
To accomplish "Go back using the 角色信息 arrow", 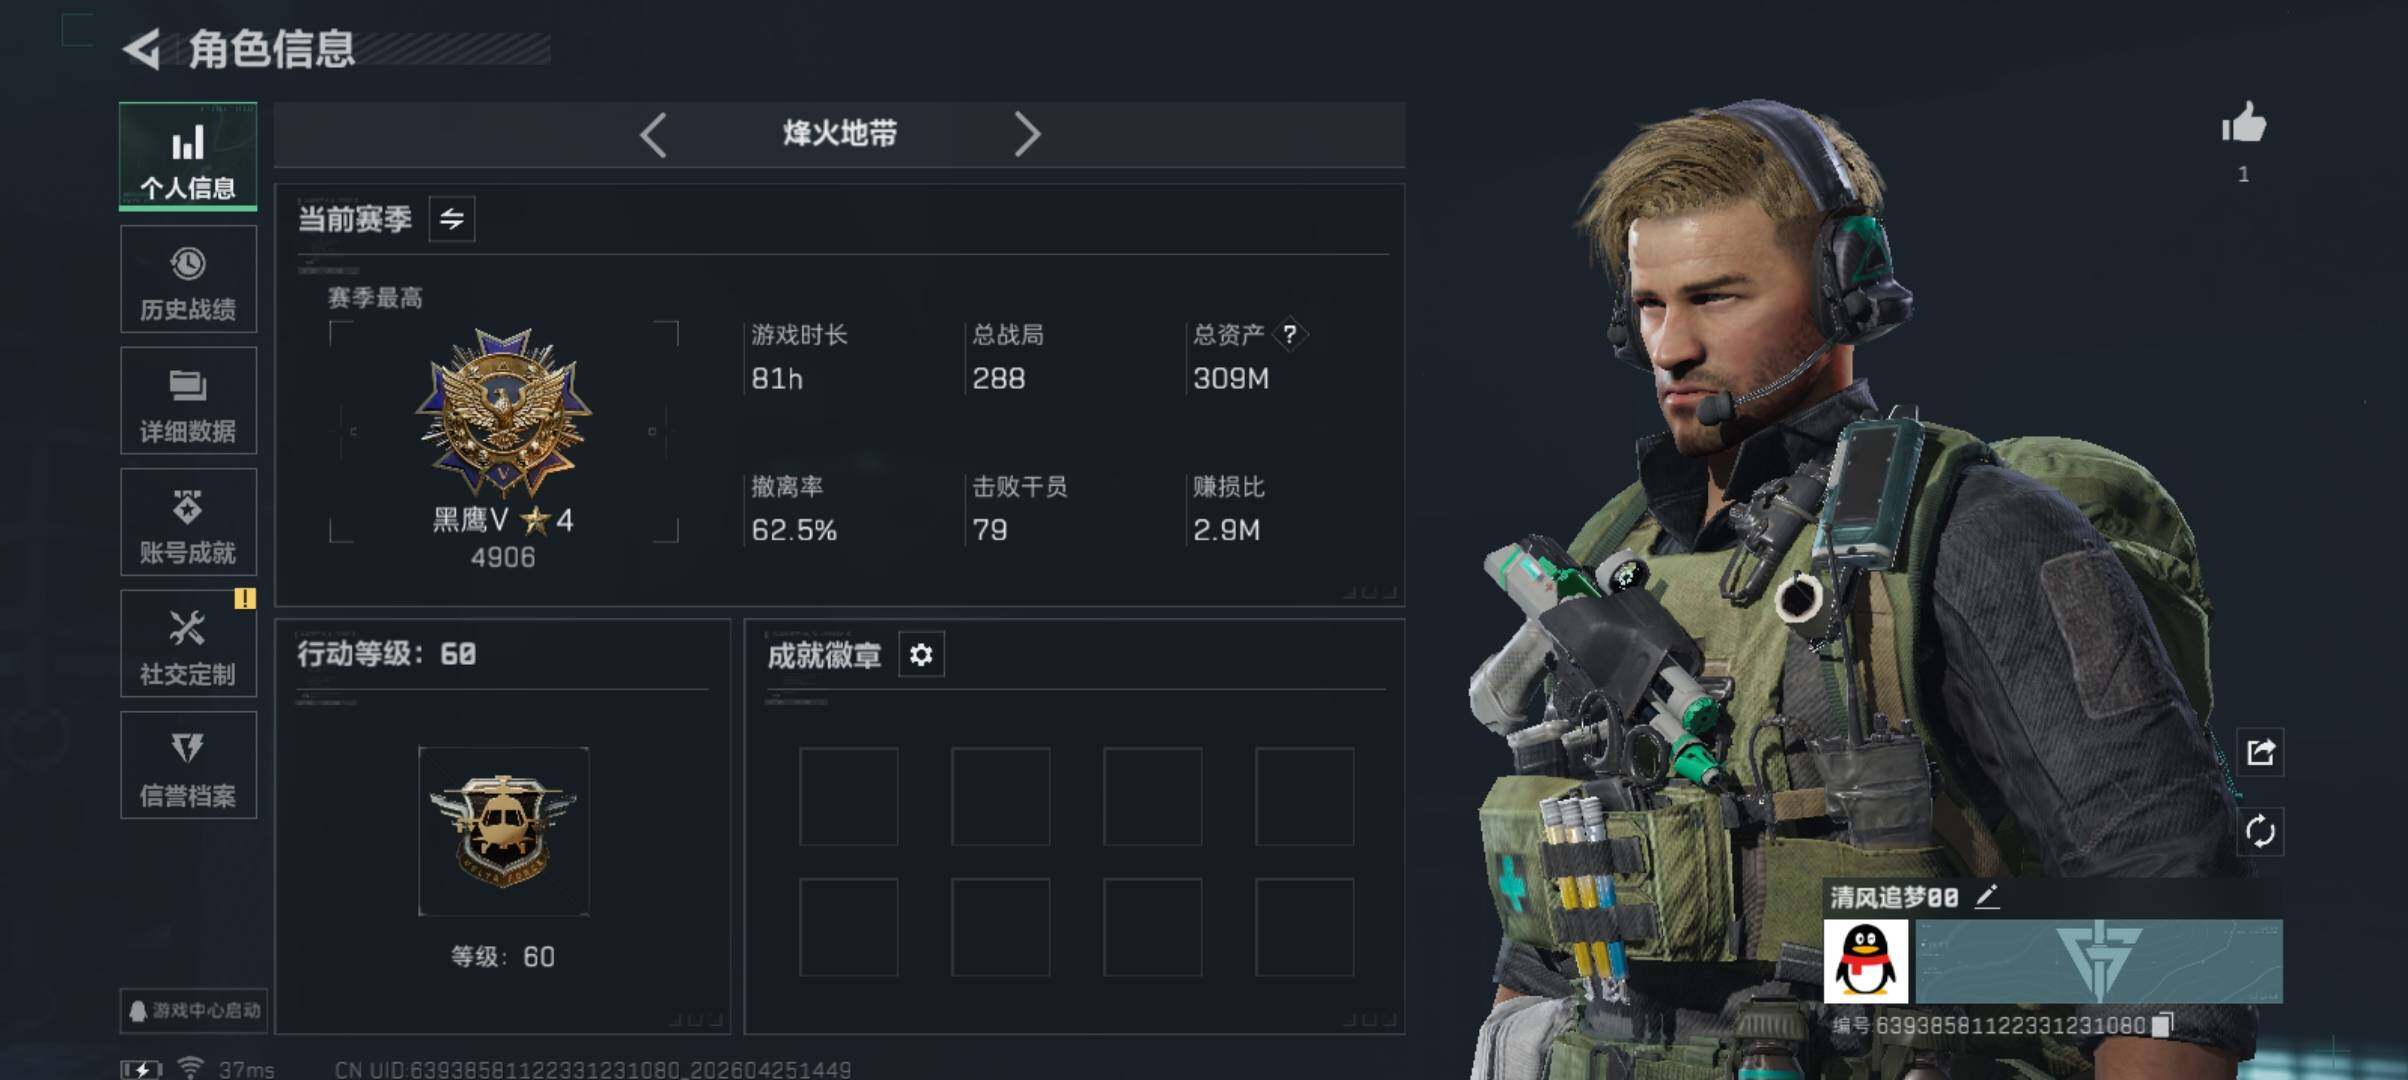I will [142, 49].
